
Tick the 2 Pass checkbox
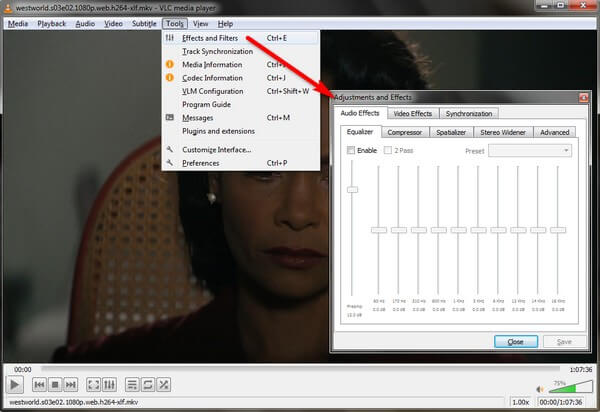[x=388, y=150]
